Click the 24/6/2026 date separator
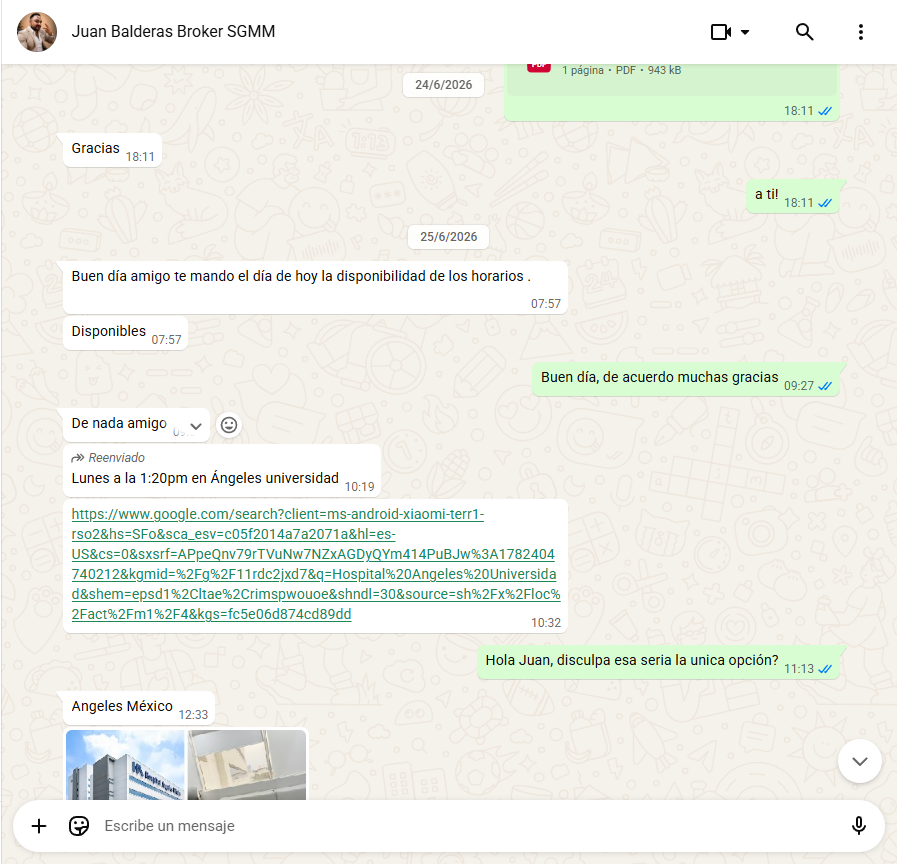The height and width of the screenshot is (864, 897). (x=443, y=85)
